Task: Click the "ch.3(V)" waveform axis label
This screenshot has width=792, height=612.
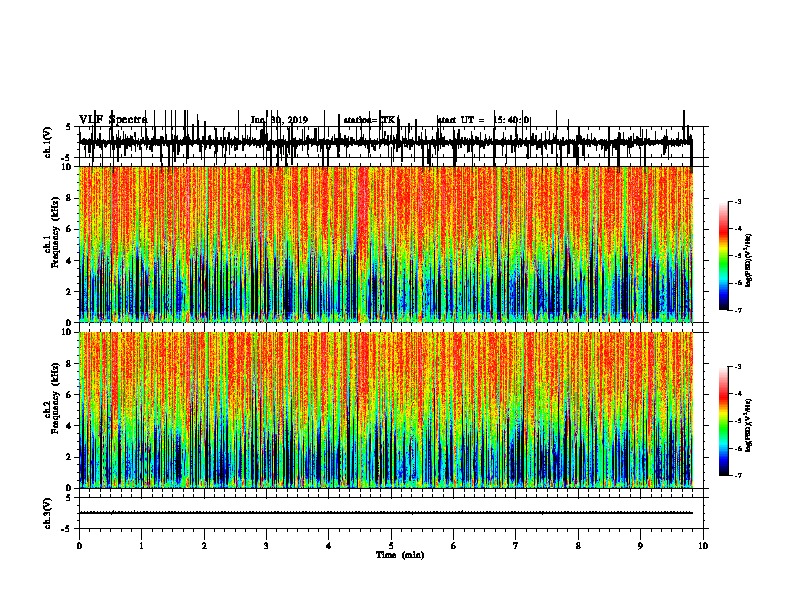Action: [47, 513]
